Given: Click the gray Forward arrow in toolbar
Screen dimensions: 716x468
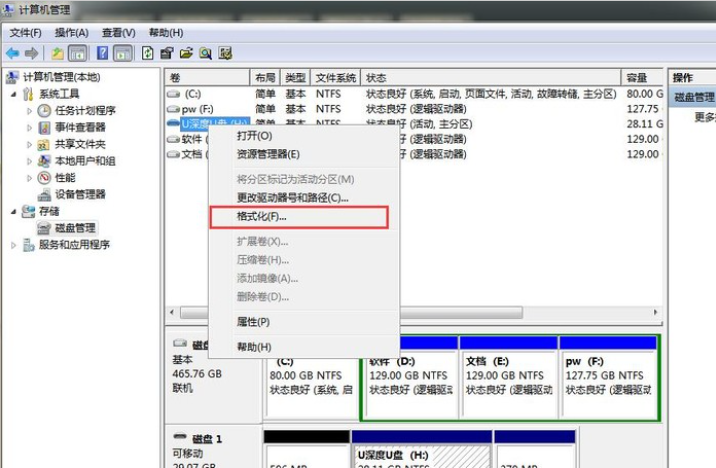Looking at the screenshot, I should 31,53.
